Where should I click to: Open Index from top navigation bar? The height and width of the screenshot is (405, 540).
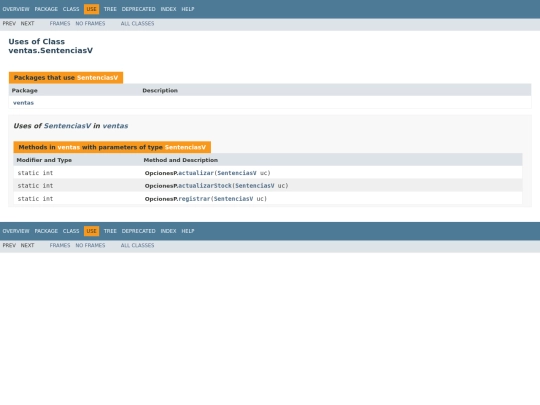click(x=168, y=9)
